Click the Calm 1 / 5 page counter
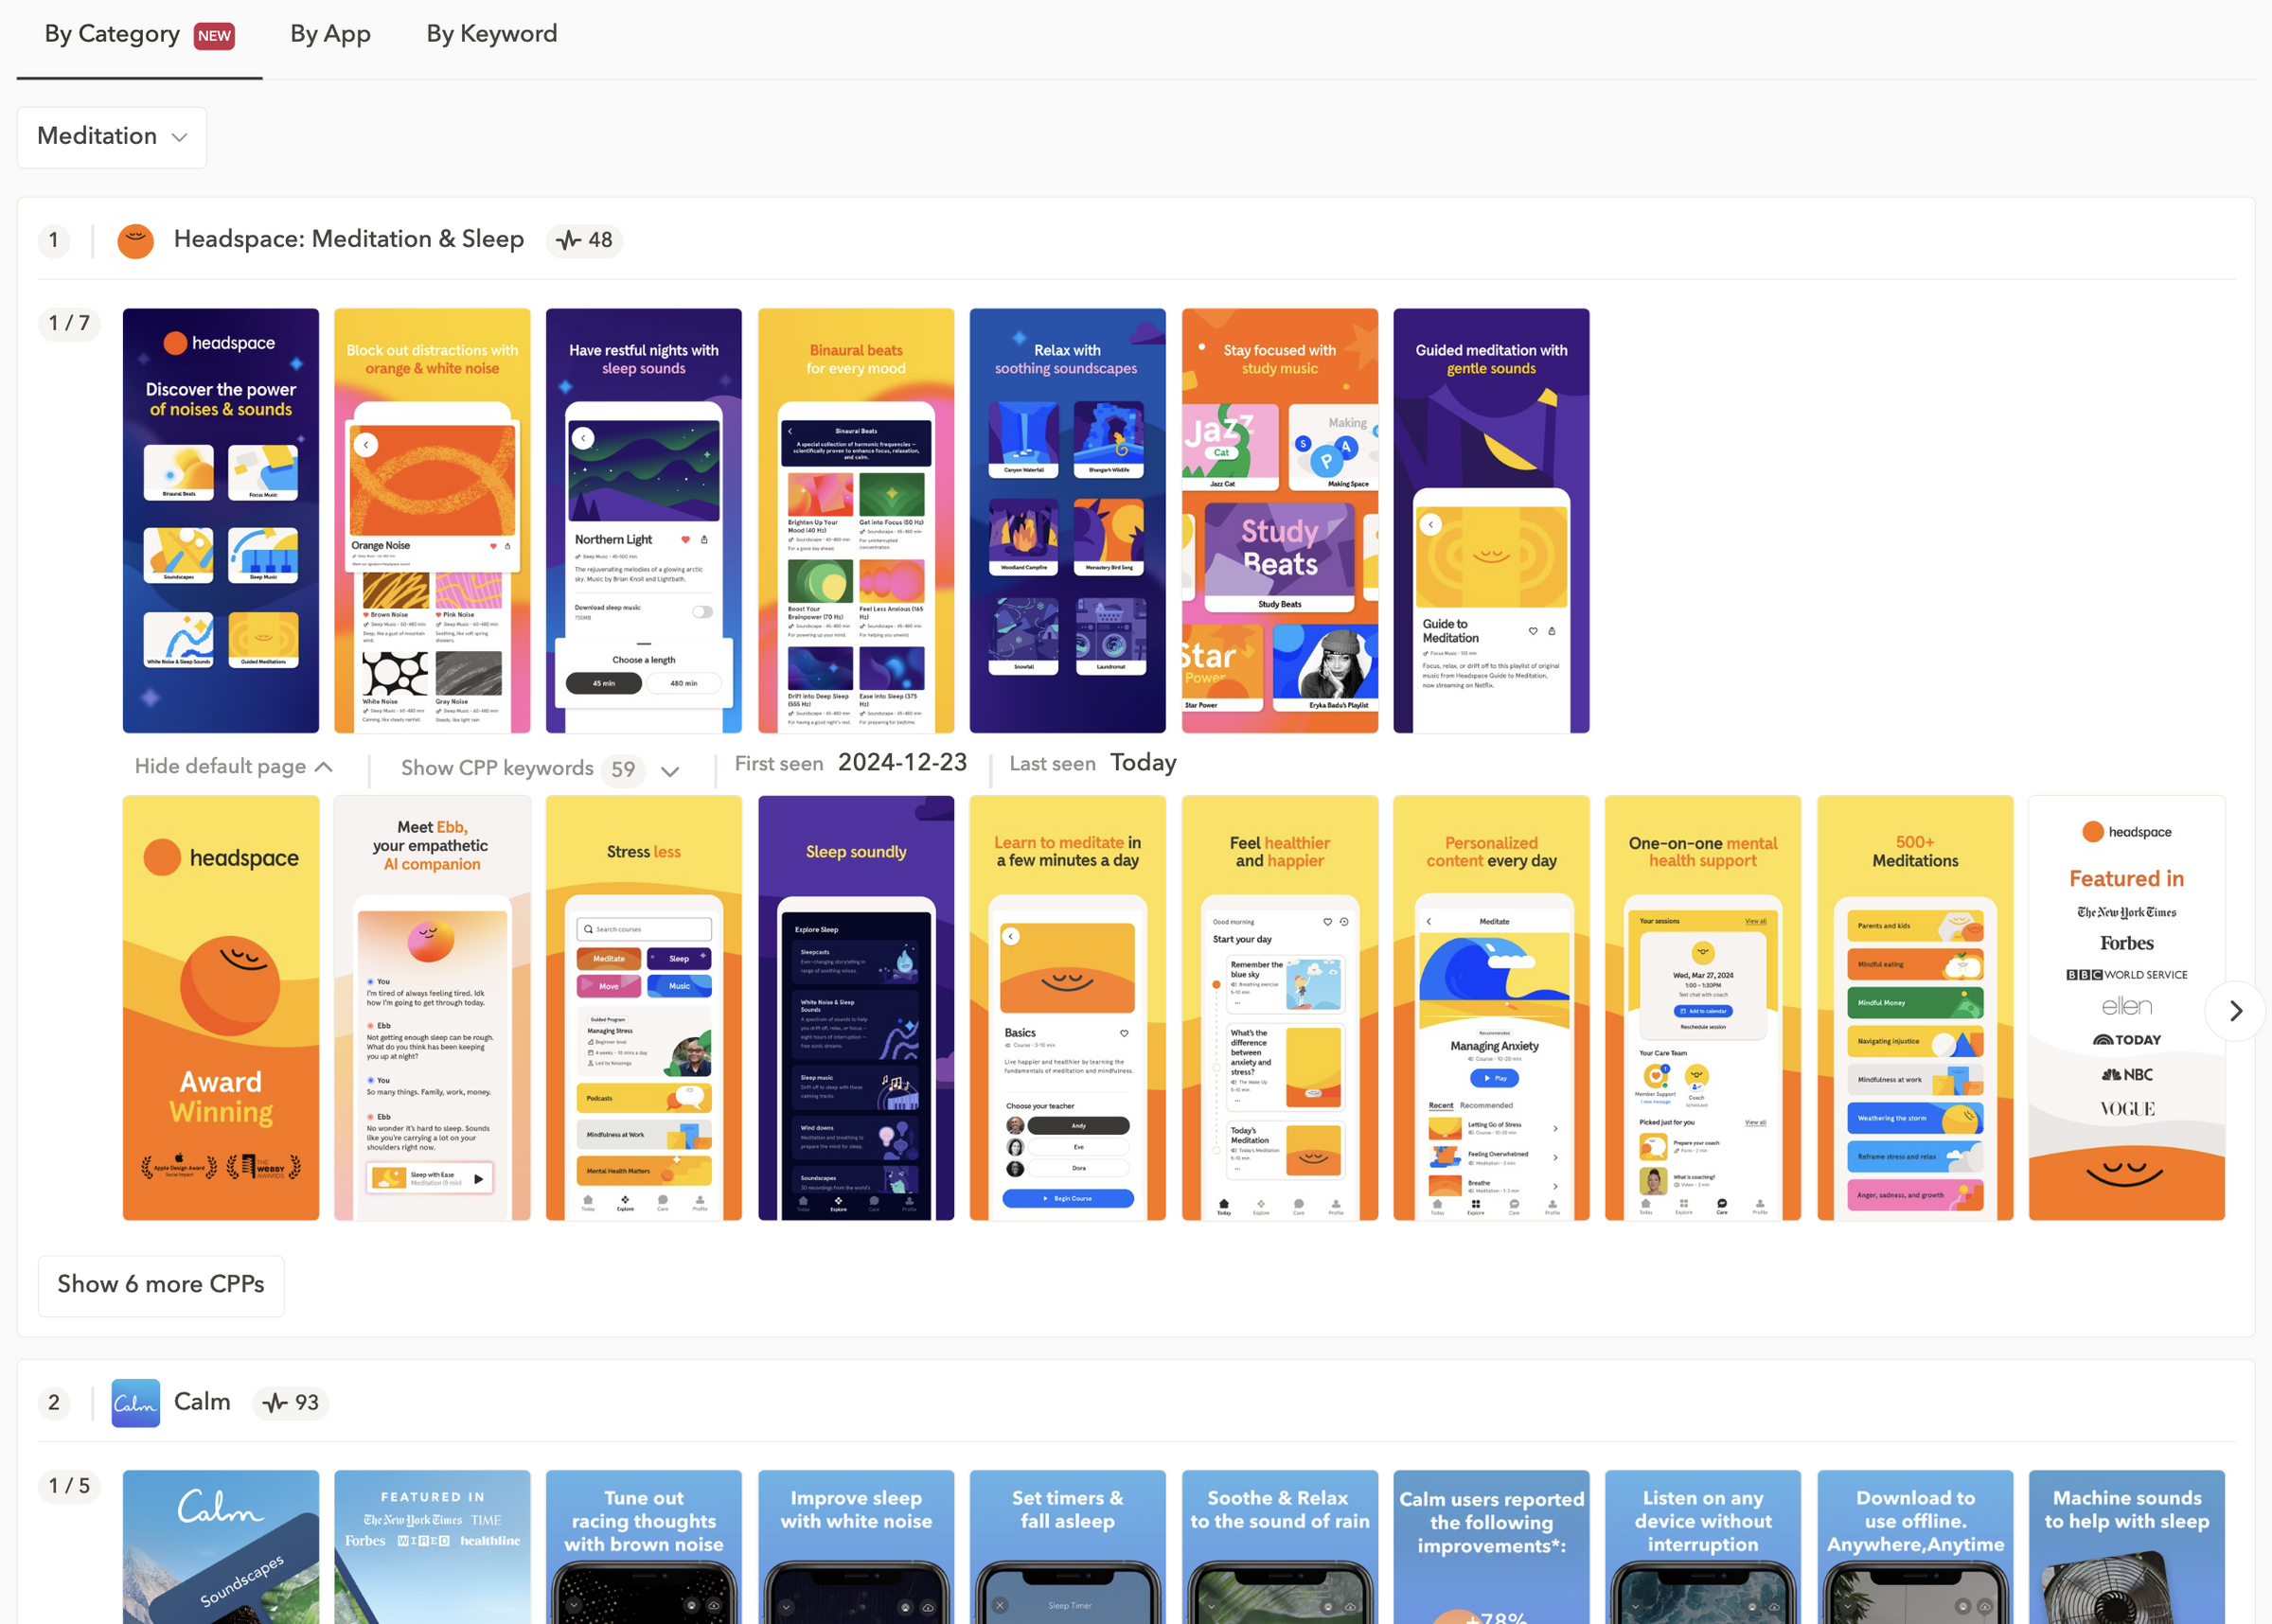This screenshot has width=2272, height=1624. [69, 1486]
